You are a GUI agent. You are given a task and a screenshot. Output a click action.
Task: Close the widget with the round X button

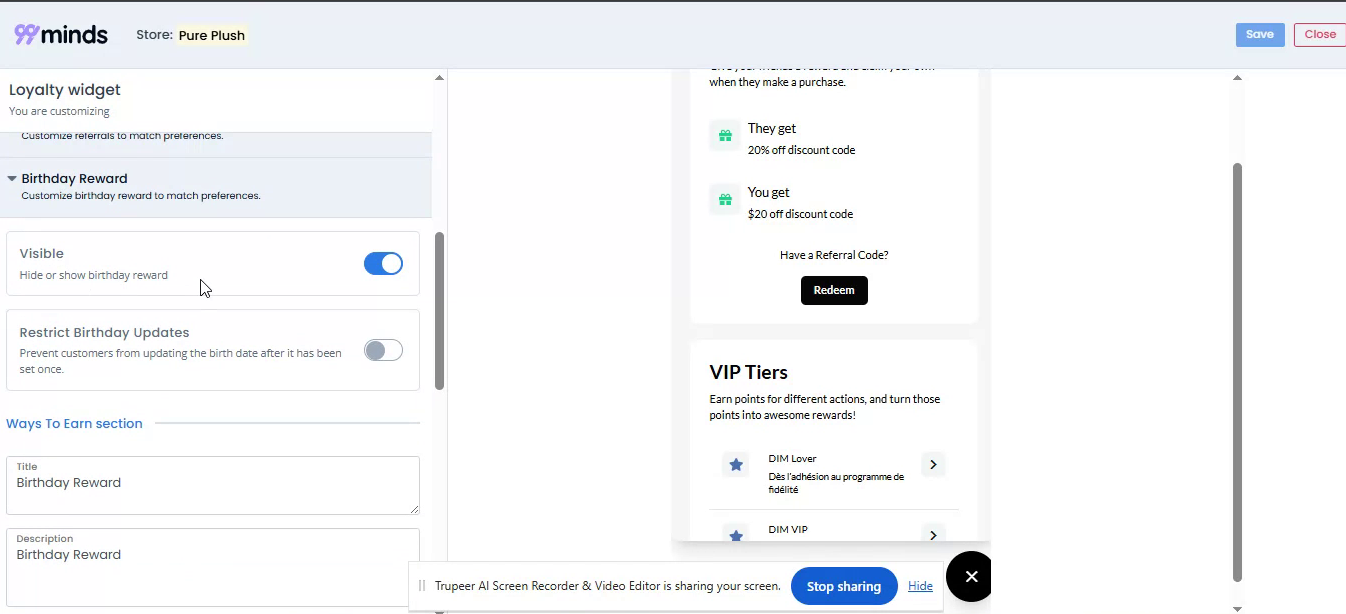click(970, 576)
